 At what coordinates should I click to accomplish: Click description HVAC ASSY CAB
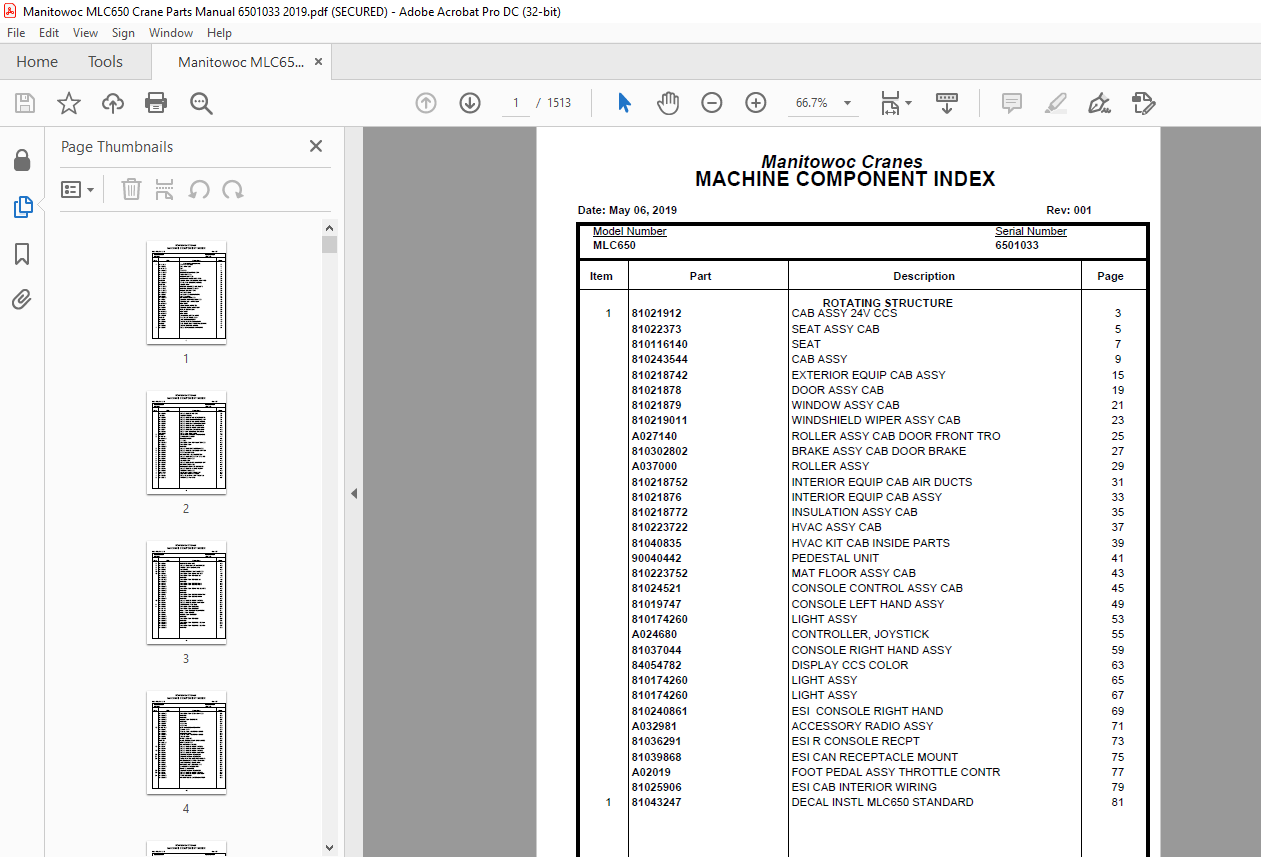tap(836, 527)
